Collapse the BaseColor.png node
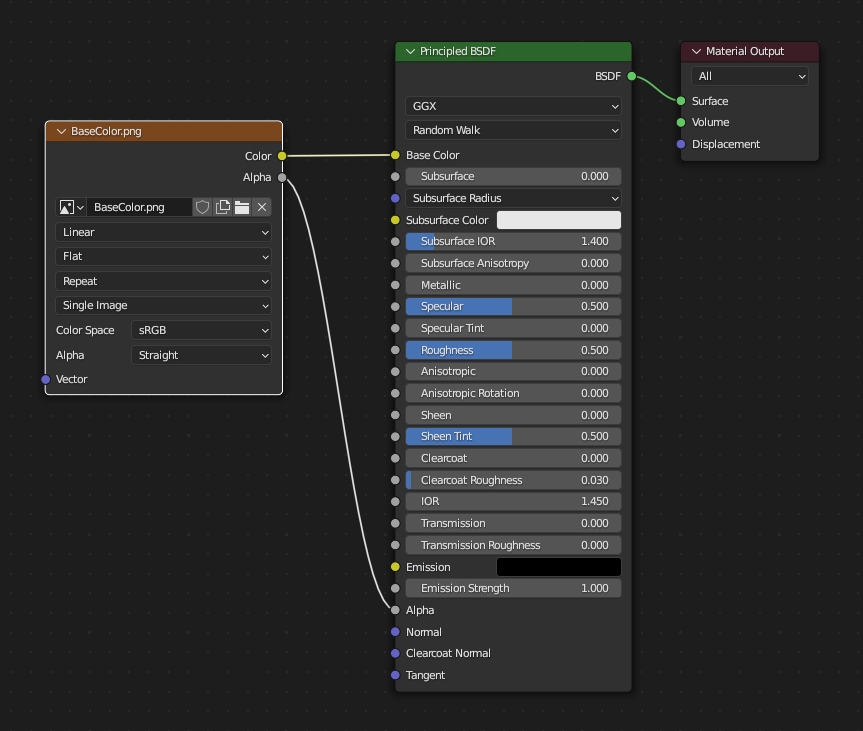The image size is (863, 731). point(61,132)
